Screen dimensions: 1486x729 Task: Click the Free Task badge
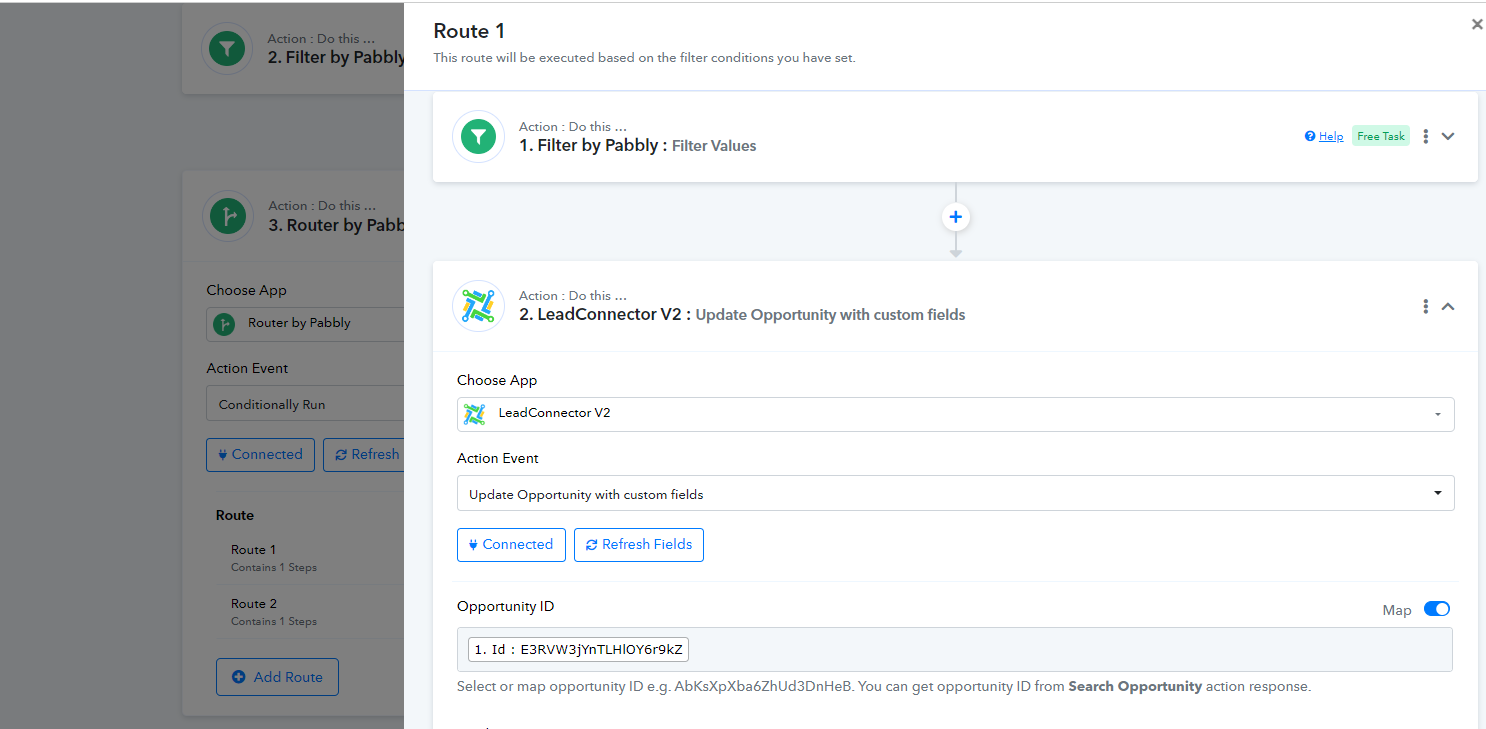(x=1381, y=136)
